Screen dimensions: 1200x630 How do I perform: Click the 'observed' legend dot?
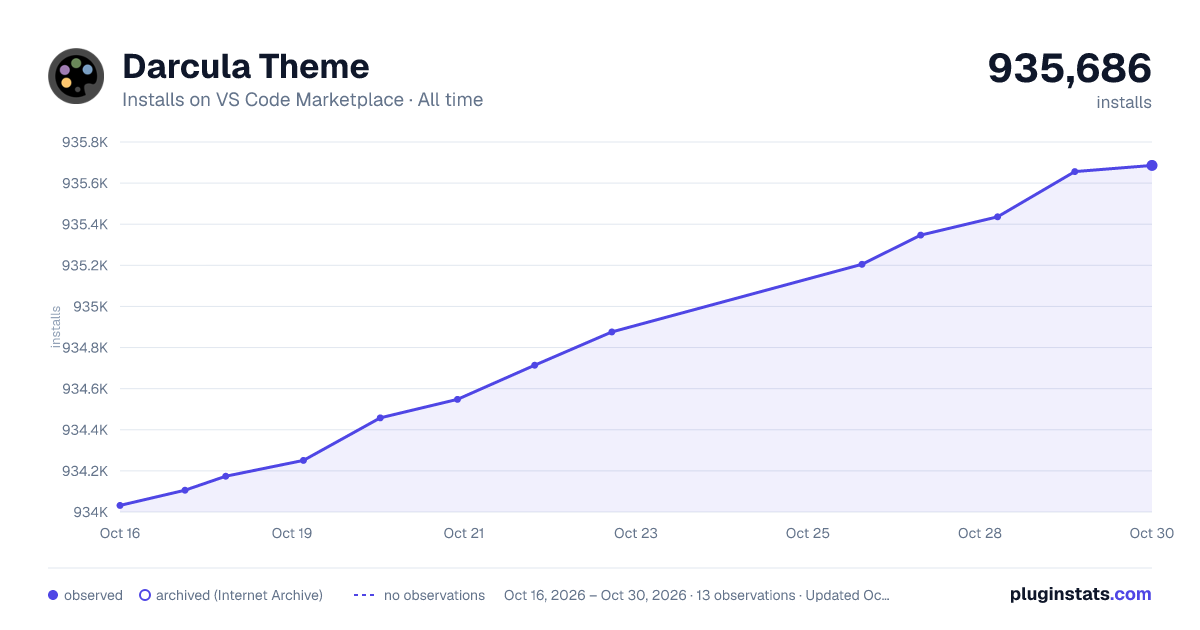[x=53, y=595]
